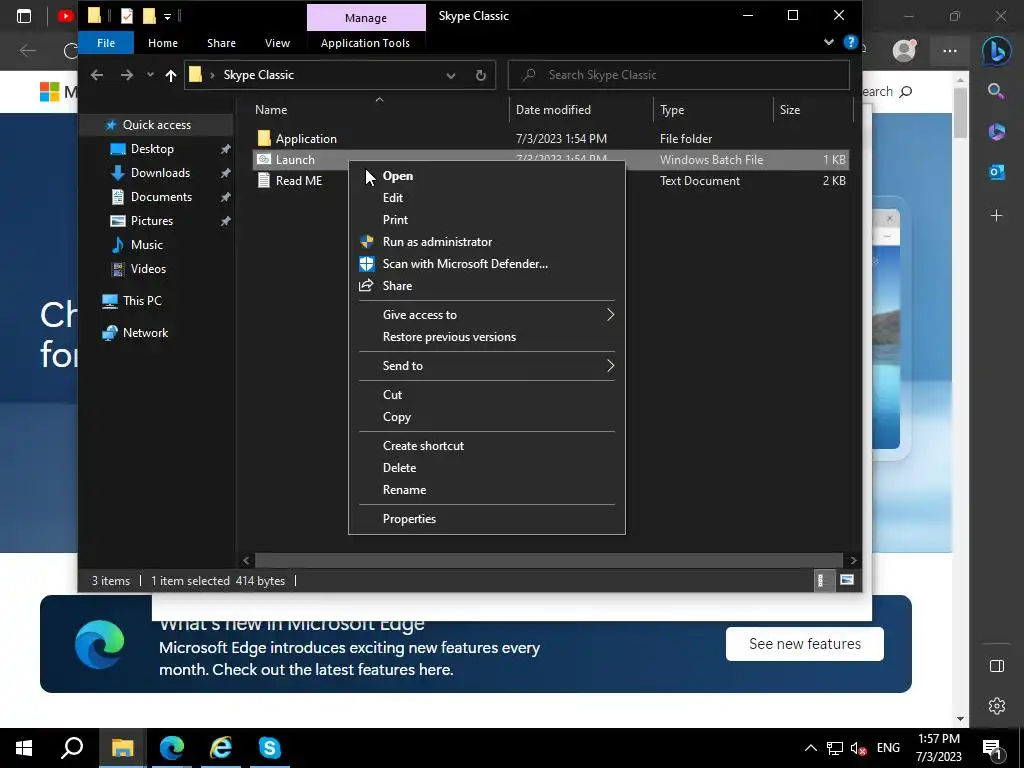
Task: Select the Manage contextual tab
Action: (x=366, y=18)
